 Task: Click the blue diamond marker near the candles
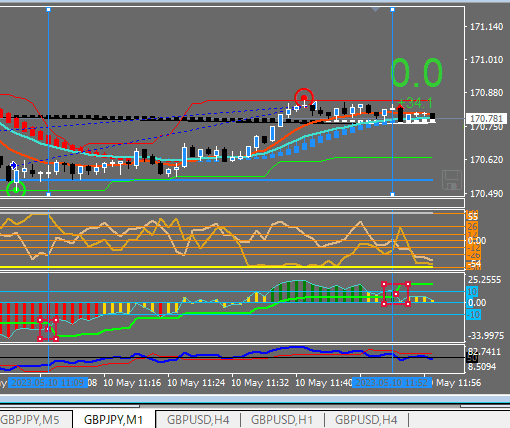point(13,165)
